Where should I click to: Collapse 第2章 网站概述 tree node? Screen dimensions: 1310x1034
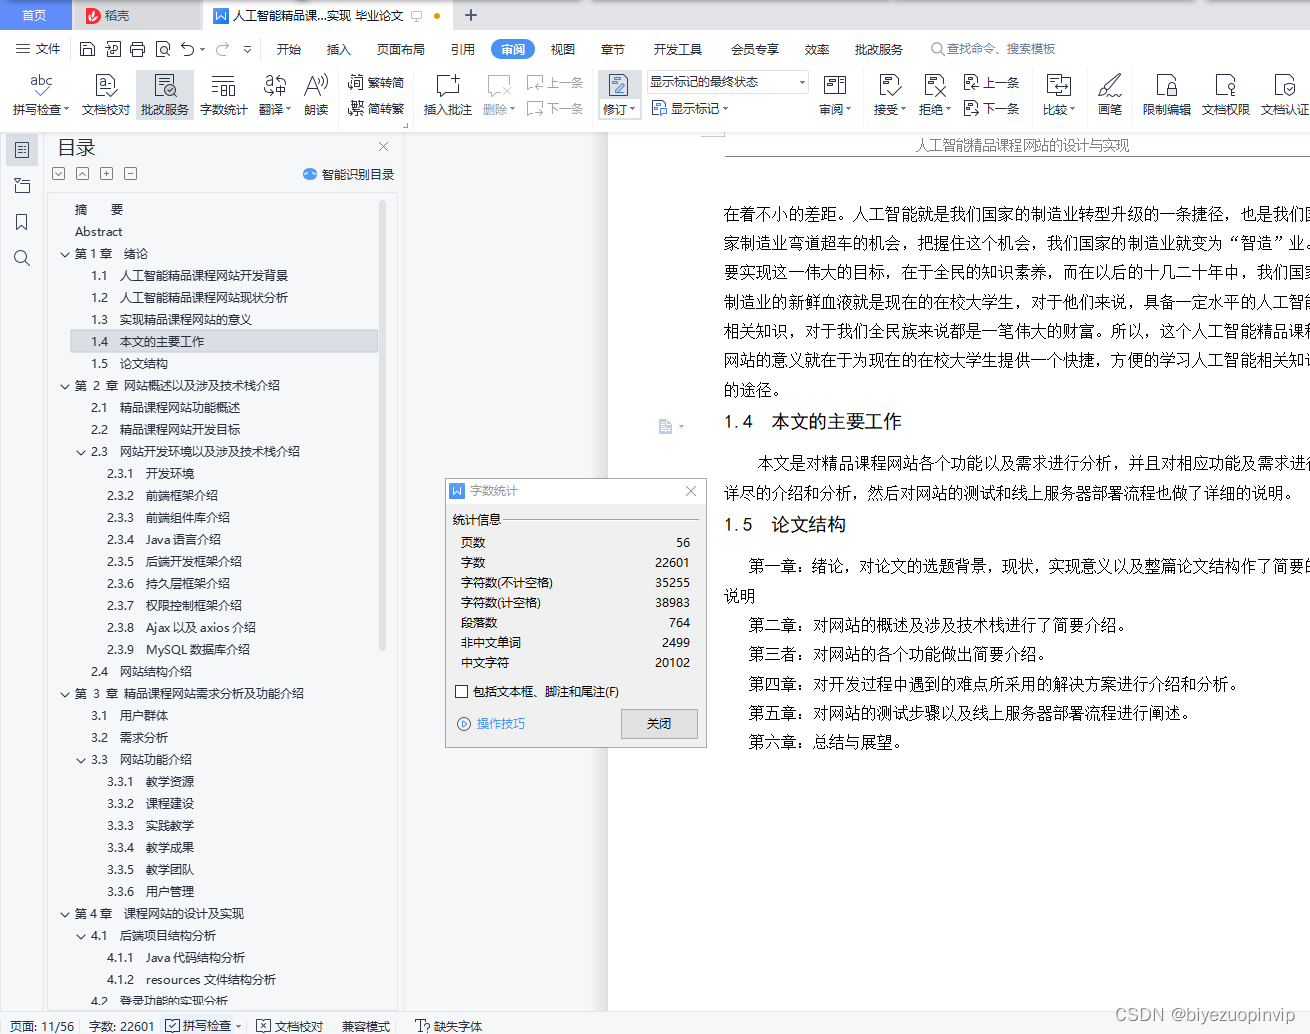pyautogui.click(x=65, y=386)
